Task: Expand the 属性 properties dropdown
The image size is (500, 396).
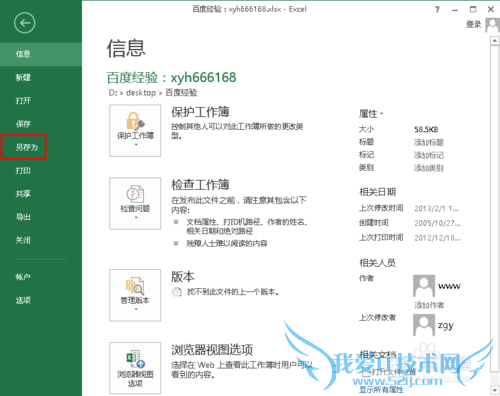Action: [x=371, y=114]
